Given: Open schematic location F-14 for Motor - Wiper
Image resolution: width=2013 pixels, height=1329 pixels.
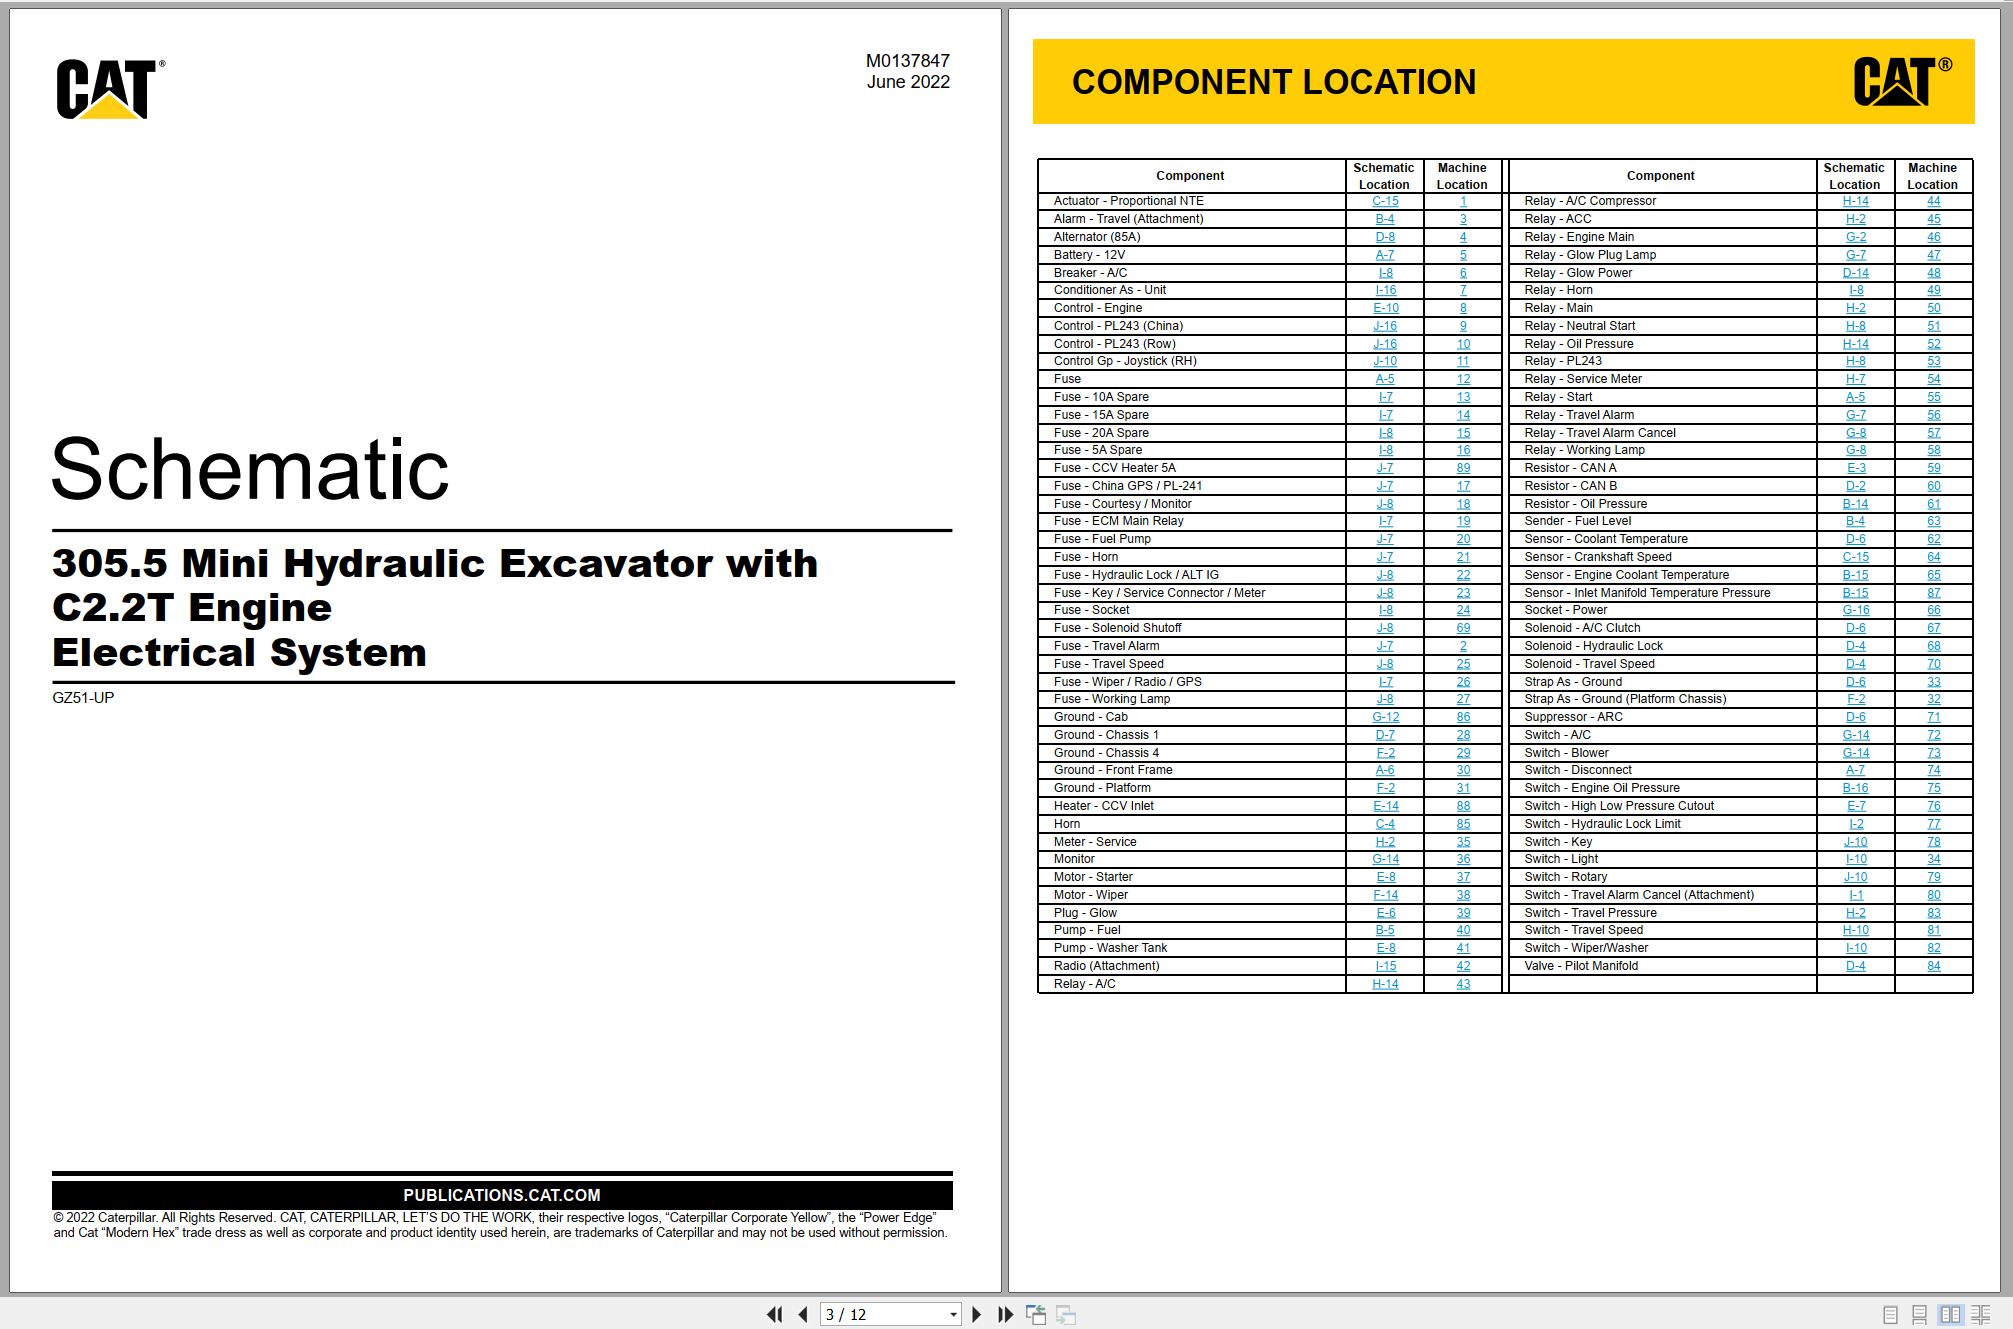Looking at the screenshot, I should (x=1386, y=895).
